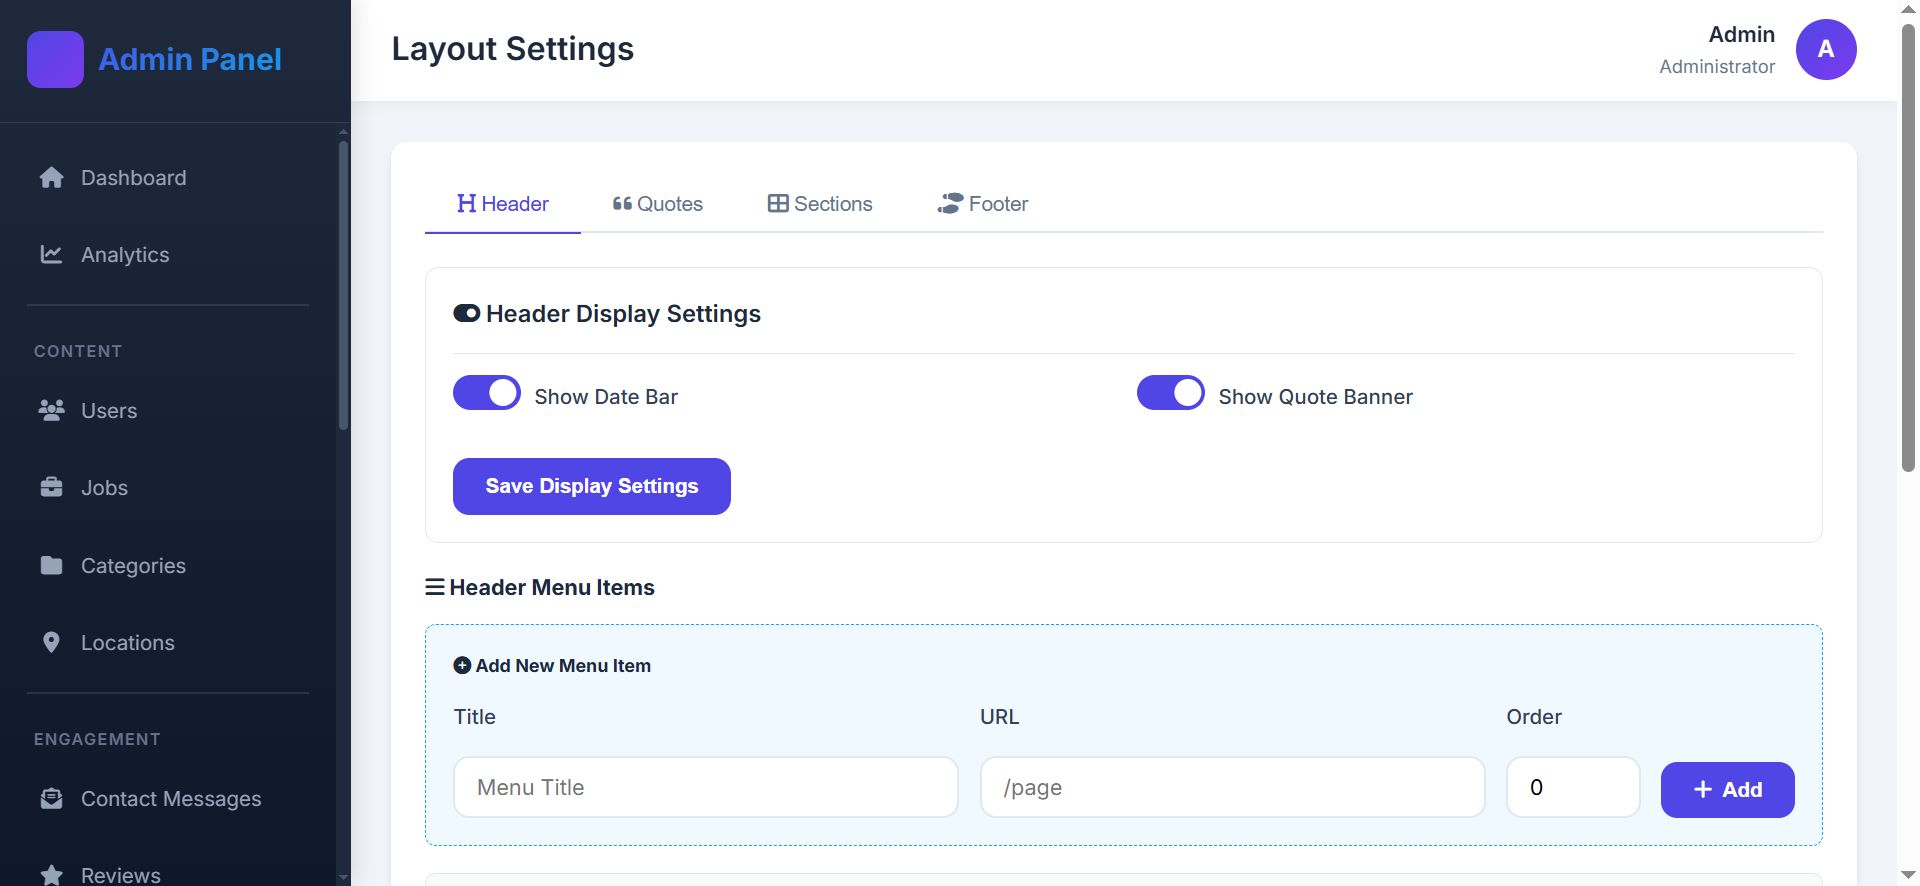Turn off Show Quote Banner switch

[x=1171, y=393]
